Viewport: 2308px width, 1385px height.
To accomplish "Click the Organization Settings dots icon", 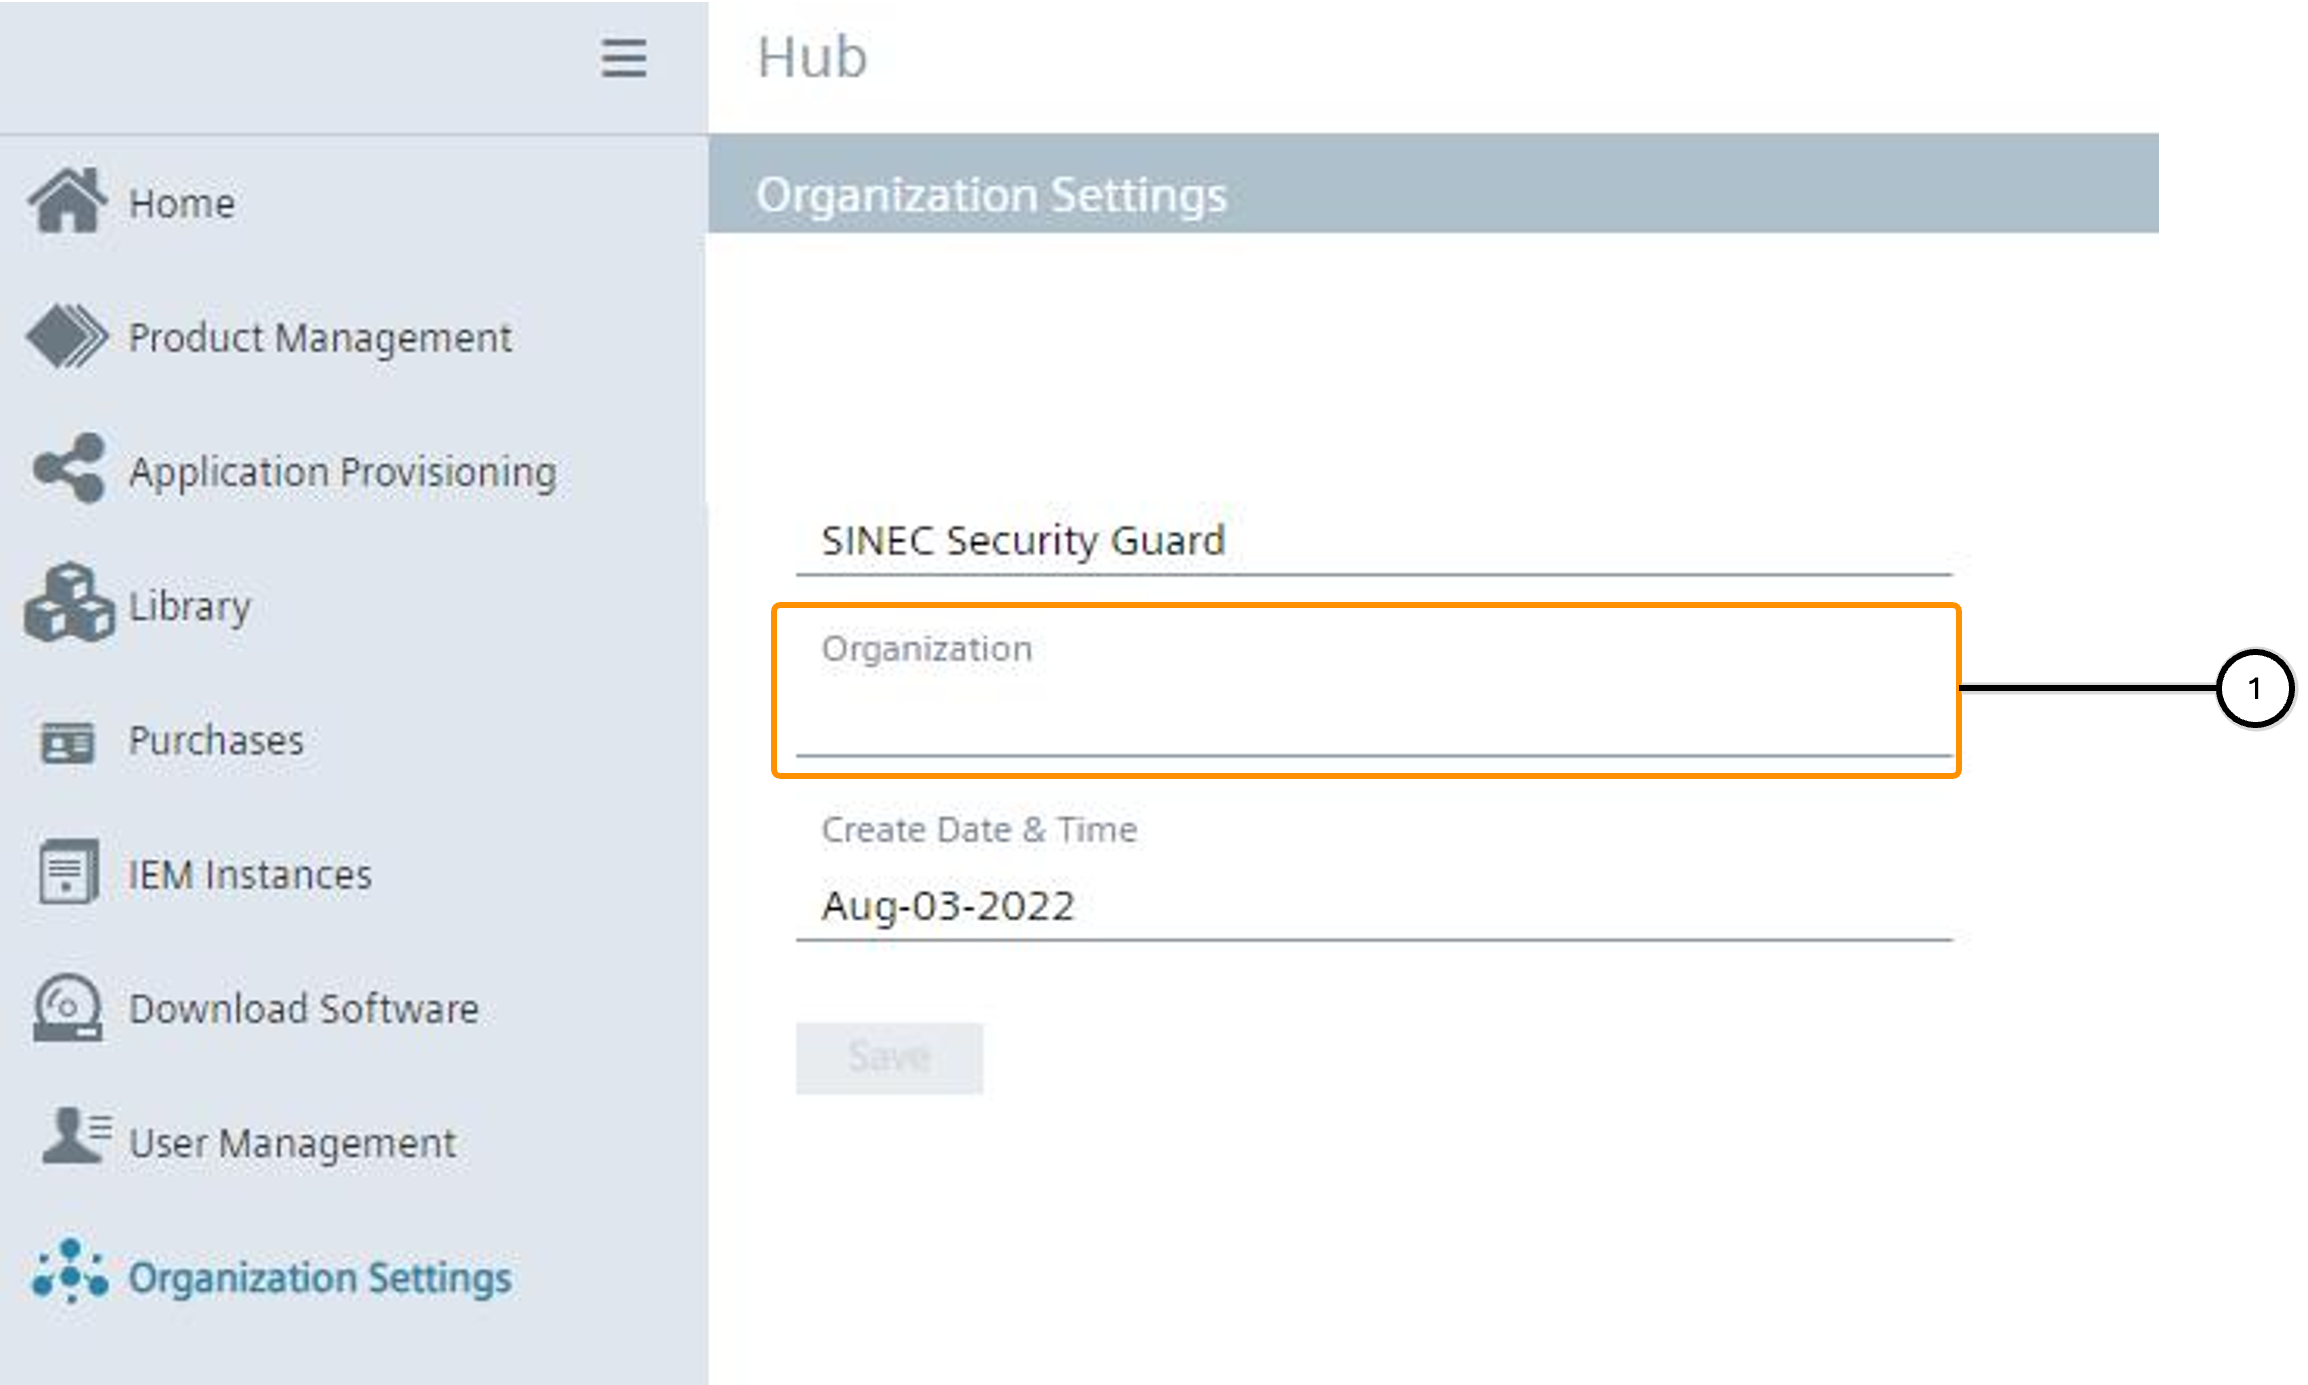I will 70,1273.
